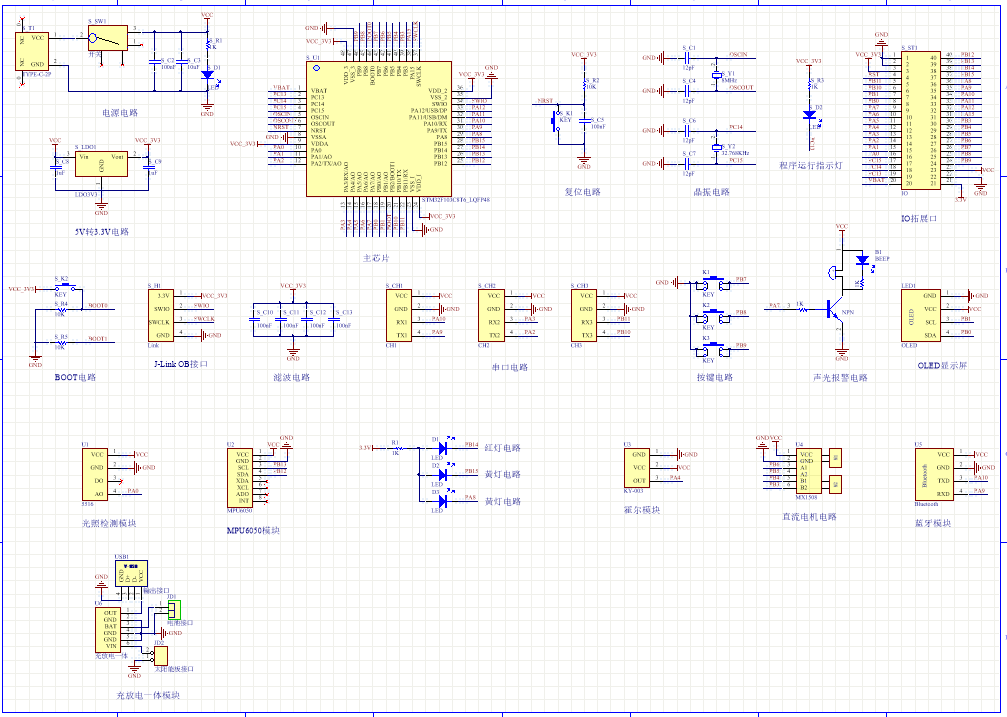
Task: Select LED D2 on PB15
Action: [442, 474]
